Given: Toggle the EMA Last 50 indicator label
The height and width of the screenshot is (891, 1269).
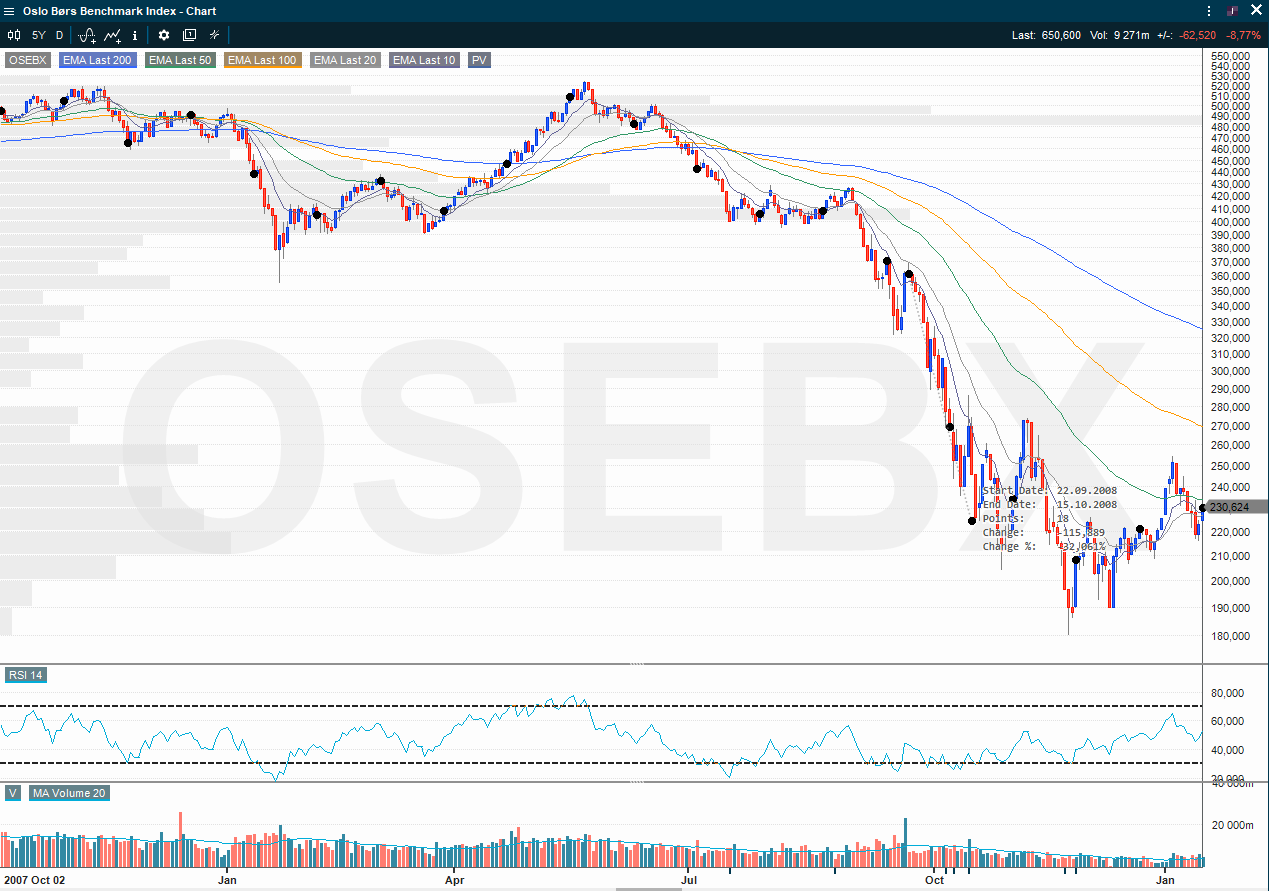Looking at the screenshot, I should pos(180,60).
